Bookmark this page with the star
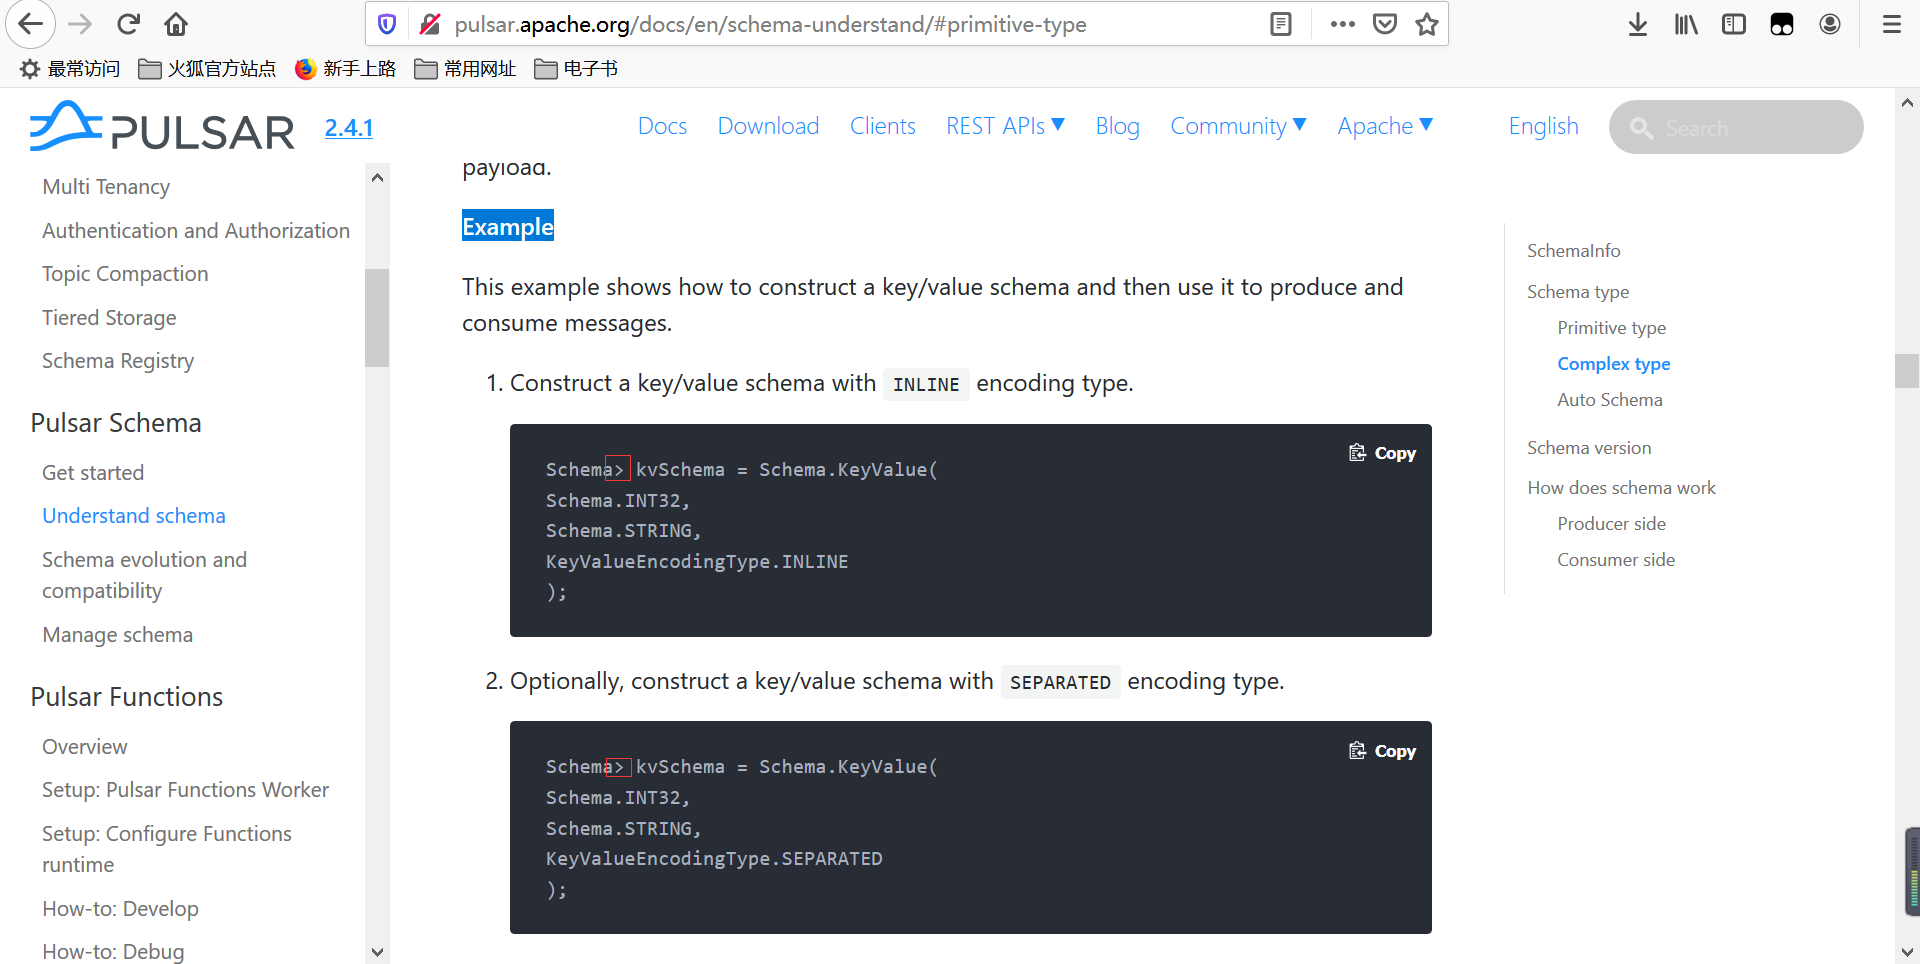Screen dimensions: 1920x964 (1427, 23)
